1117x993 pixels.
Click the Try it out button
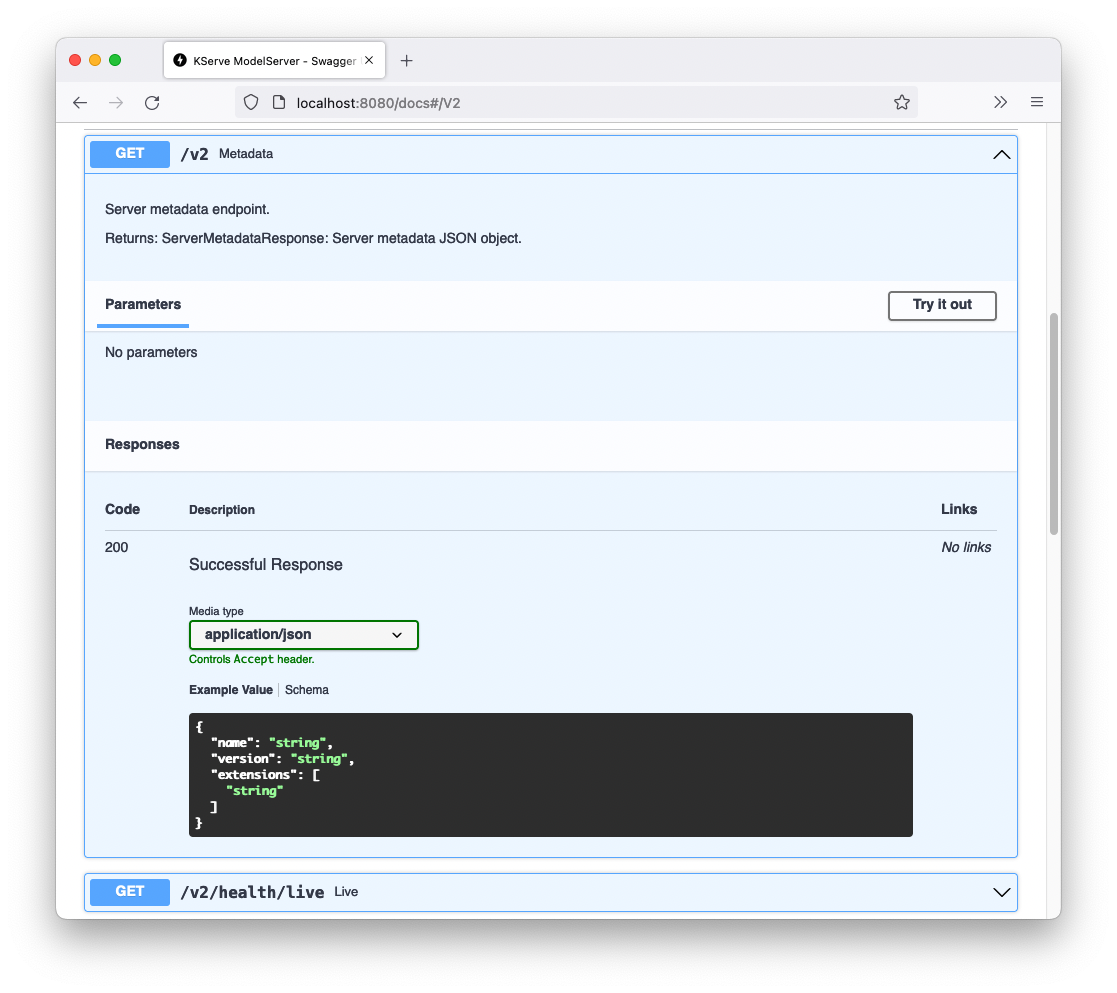pos(941,306)
